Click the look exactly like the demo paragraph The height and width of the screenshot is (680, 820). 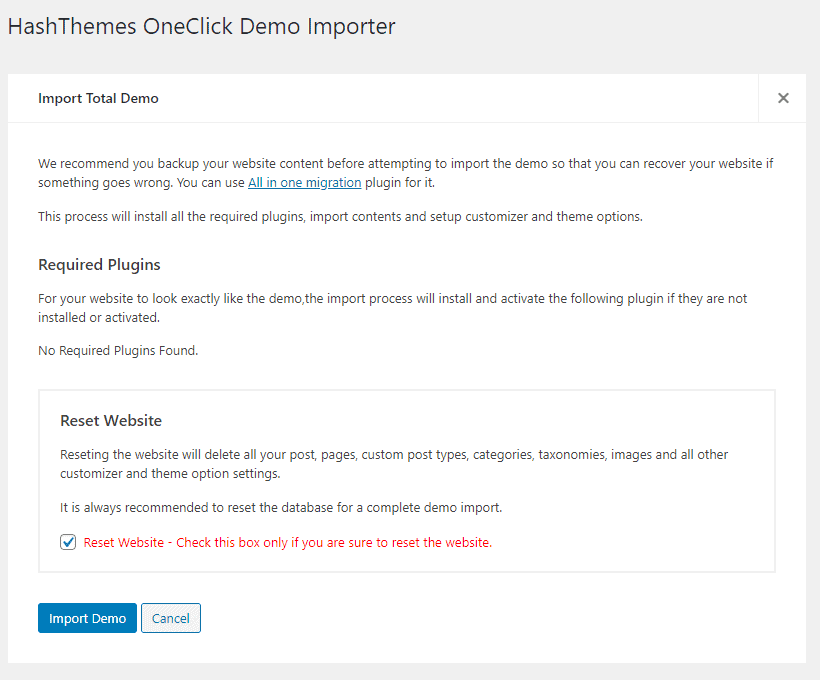(392, 308)
